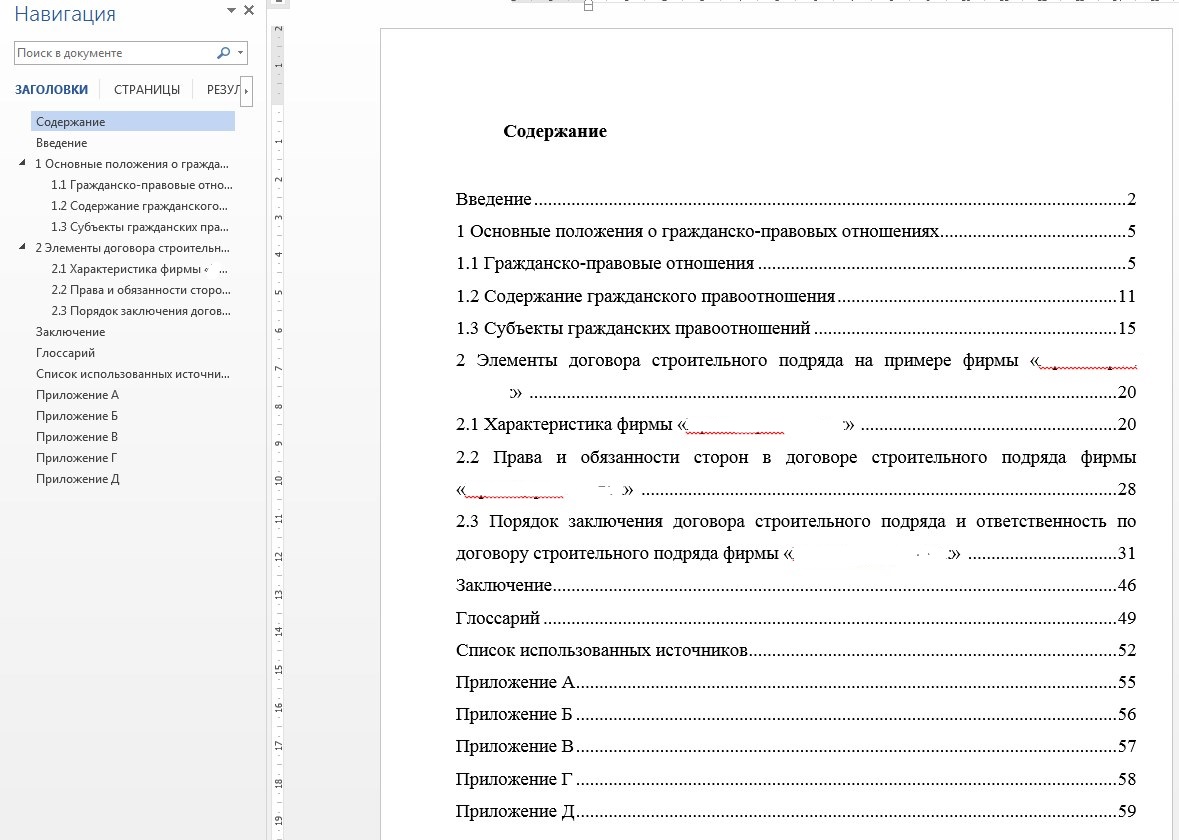Image resolution: width=1179 pixels, height=840 pixels.
Task: Go to 1.2 Содержание гражданского... heading
Action: click(139, 206)
